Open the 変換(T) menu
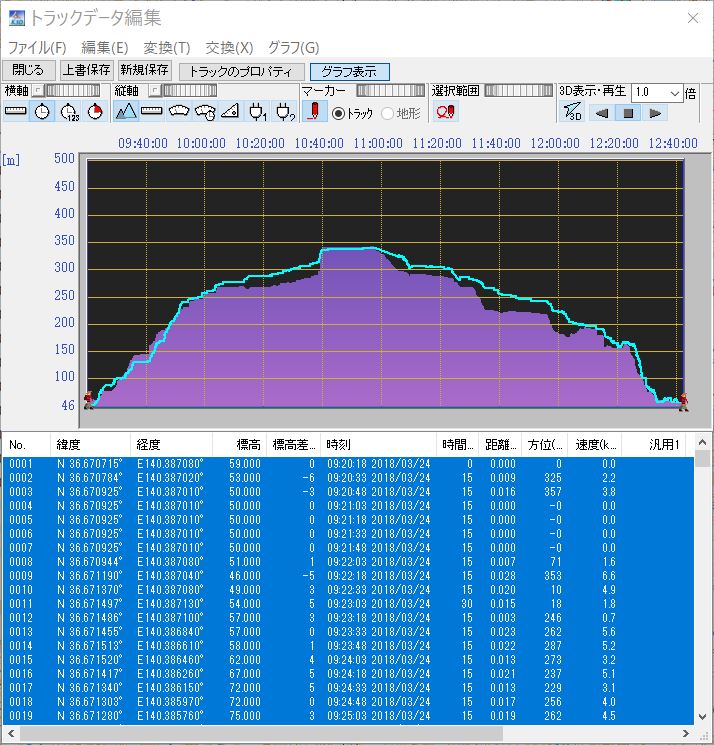This screenshot has width=714, height=745. pos(167,48)
